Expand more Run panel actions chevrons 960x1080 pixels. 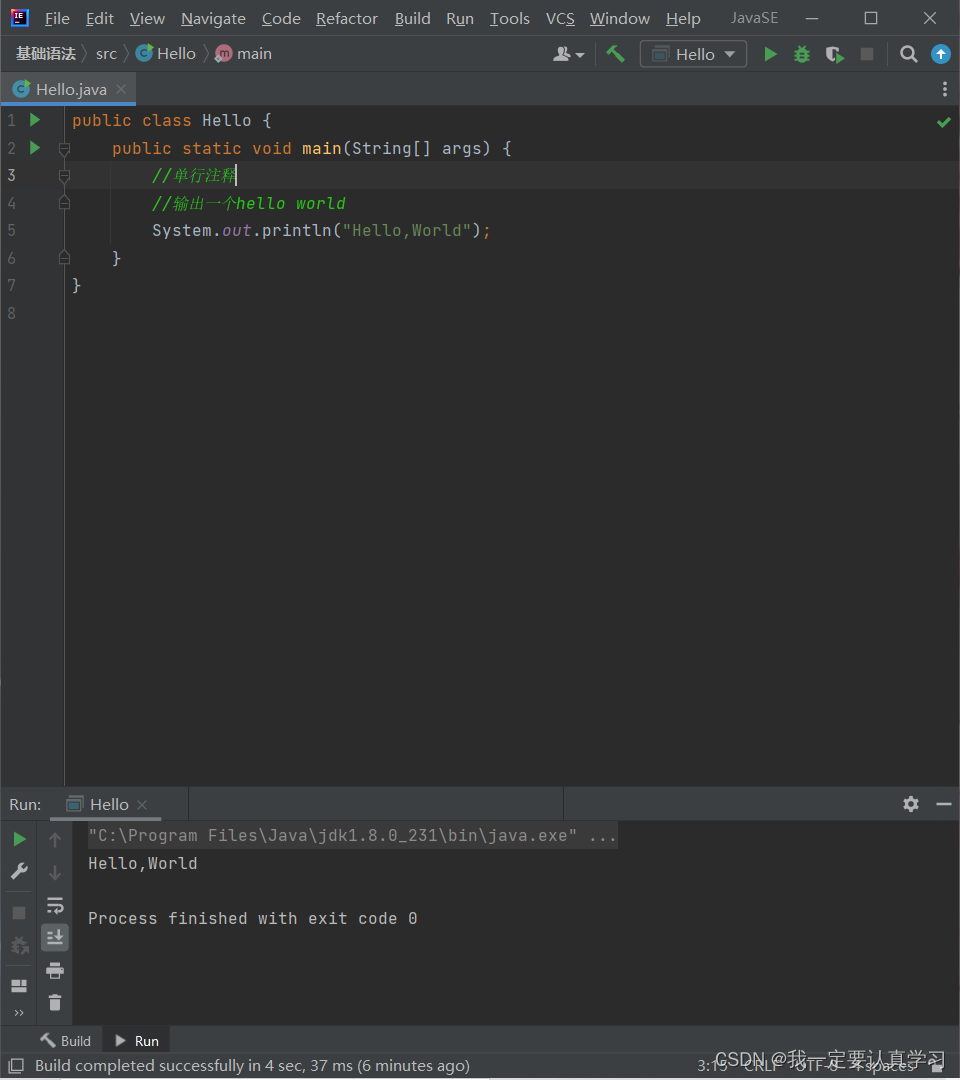(19, 1012)
